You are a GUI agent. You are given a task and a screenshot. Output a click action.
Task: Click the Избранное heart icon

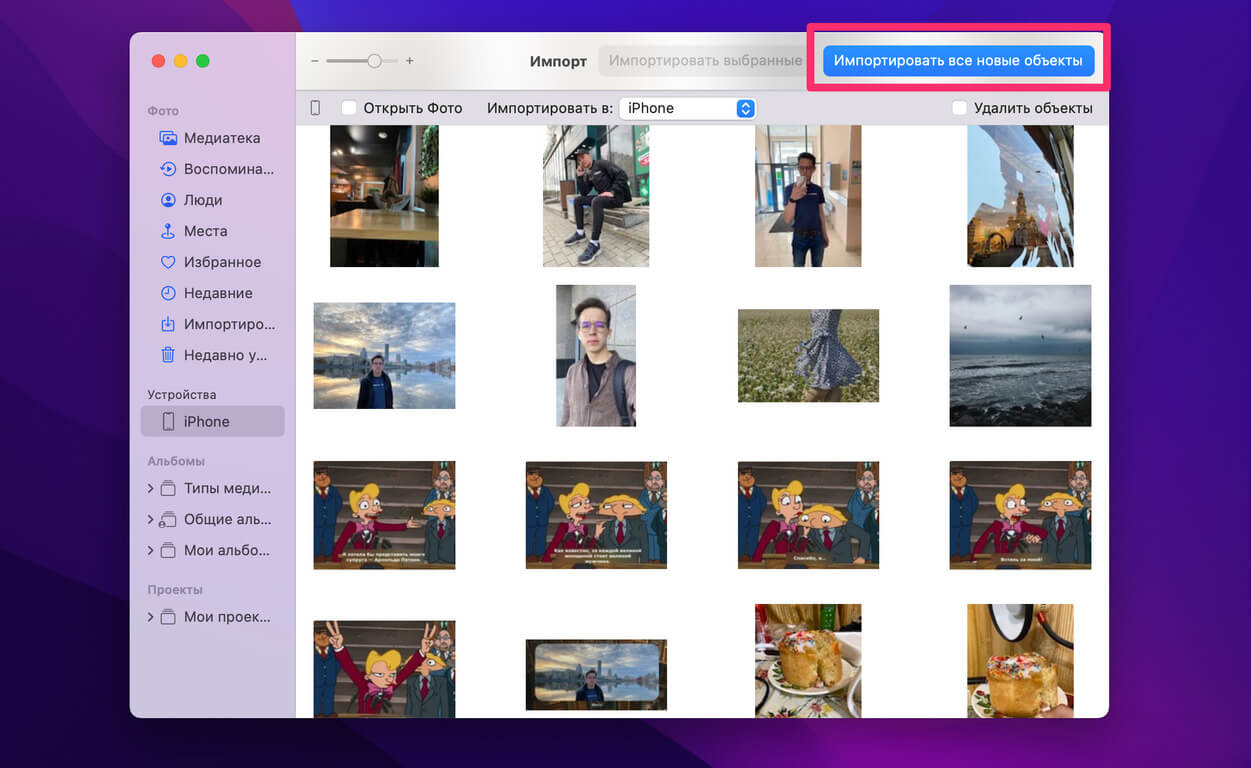168,262
